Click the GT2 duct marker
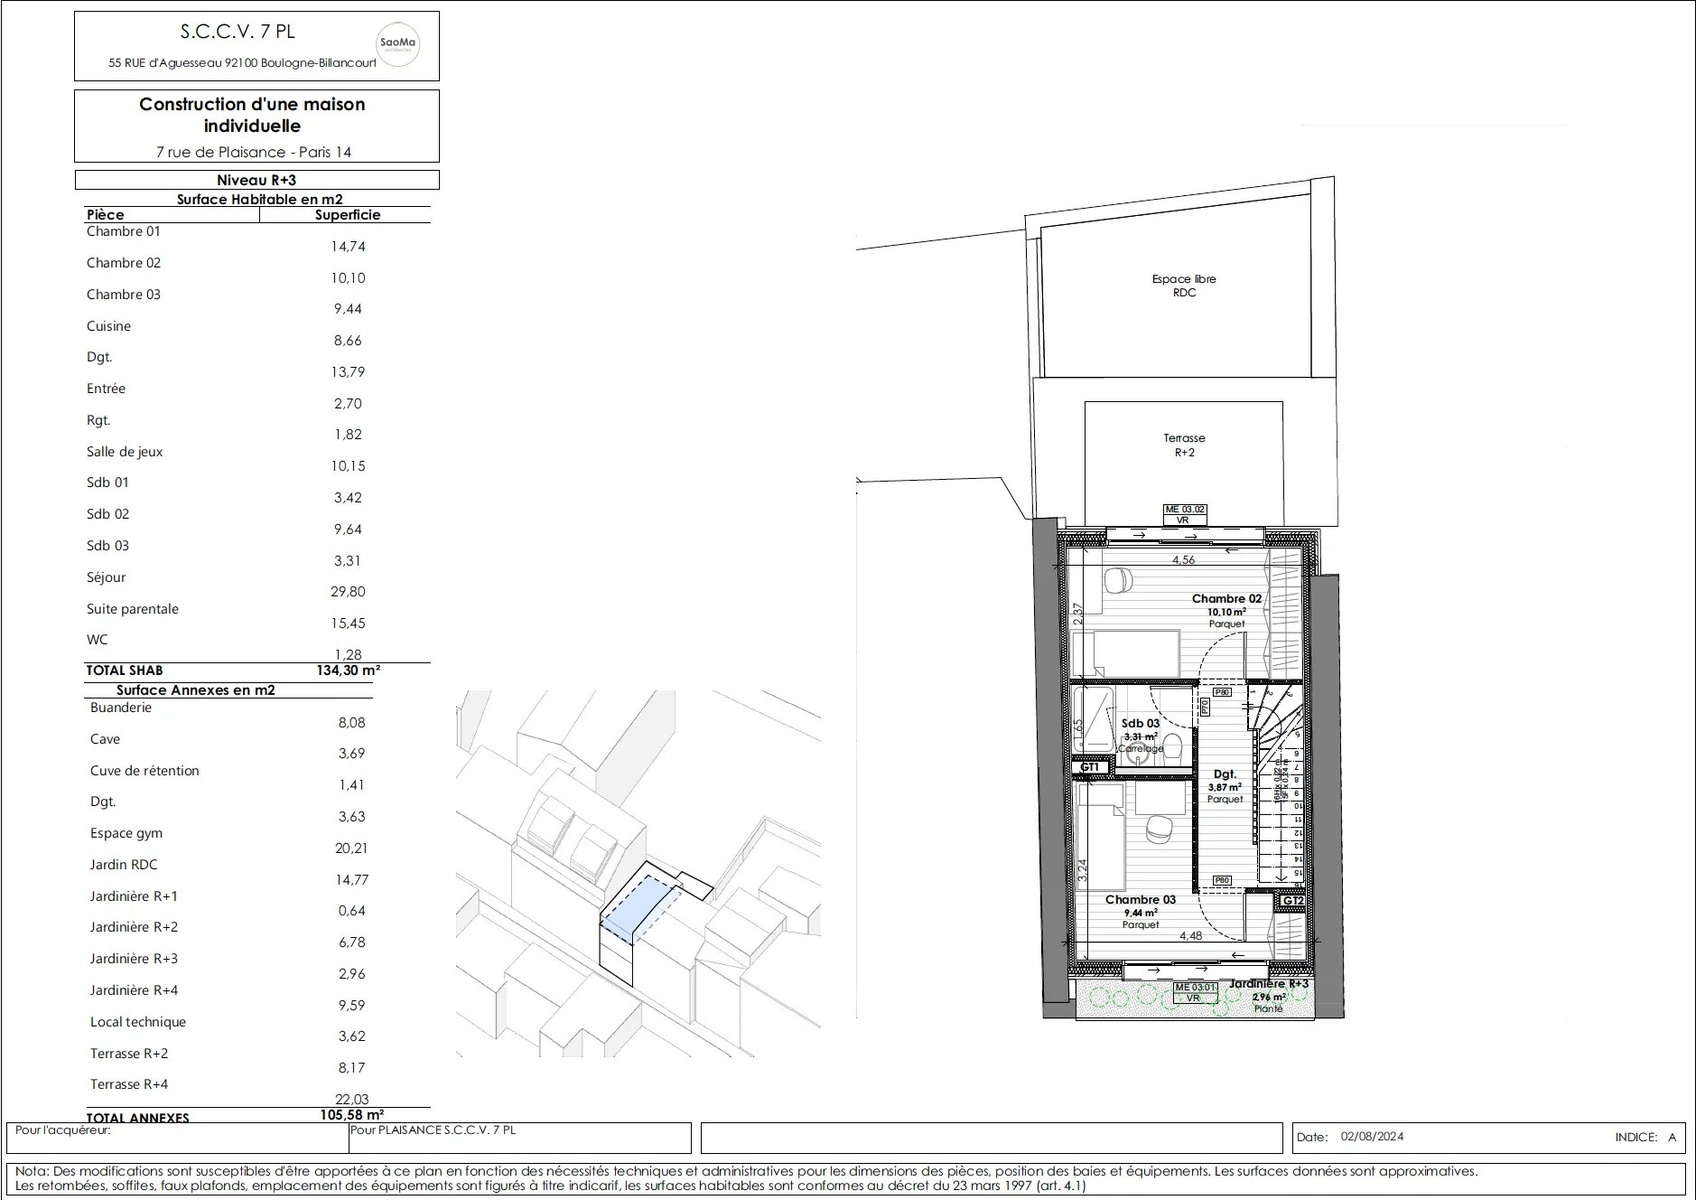 pyautogui.click(x=1292, y=900)
